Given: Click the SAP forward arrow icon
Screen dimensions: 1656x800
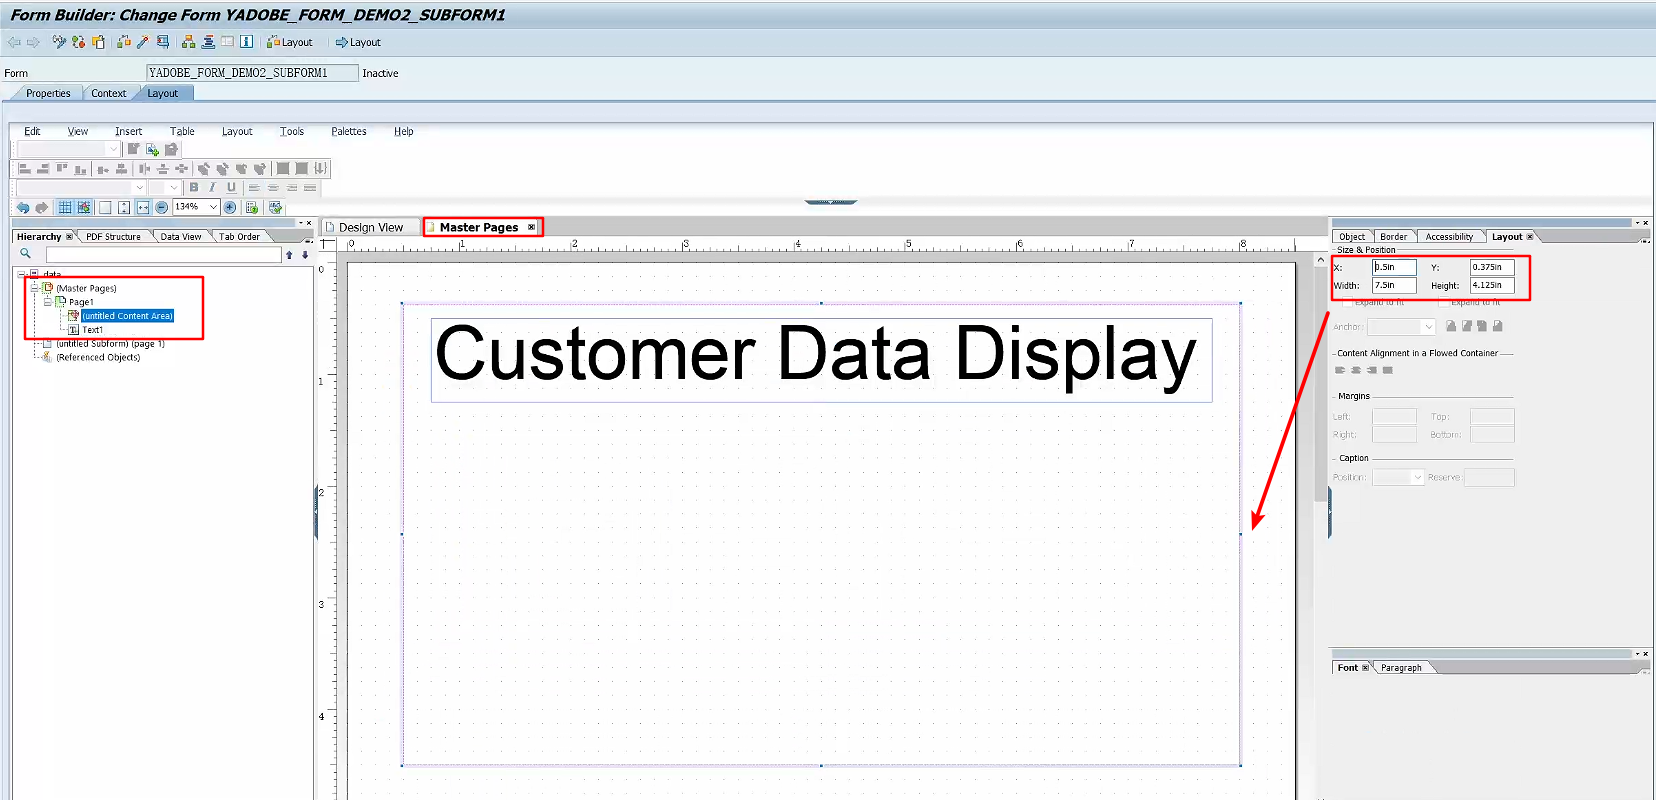Looking at the screenshot, I should [x=33, y=42].
